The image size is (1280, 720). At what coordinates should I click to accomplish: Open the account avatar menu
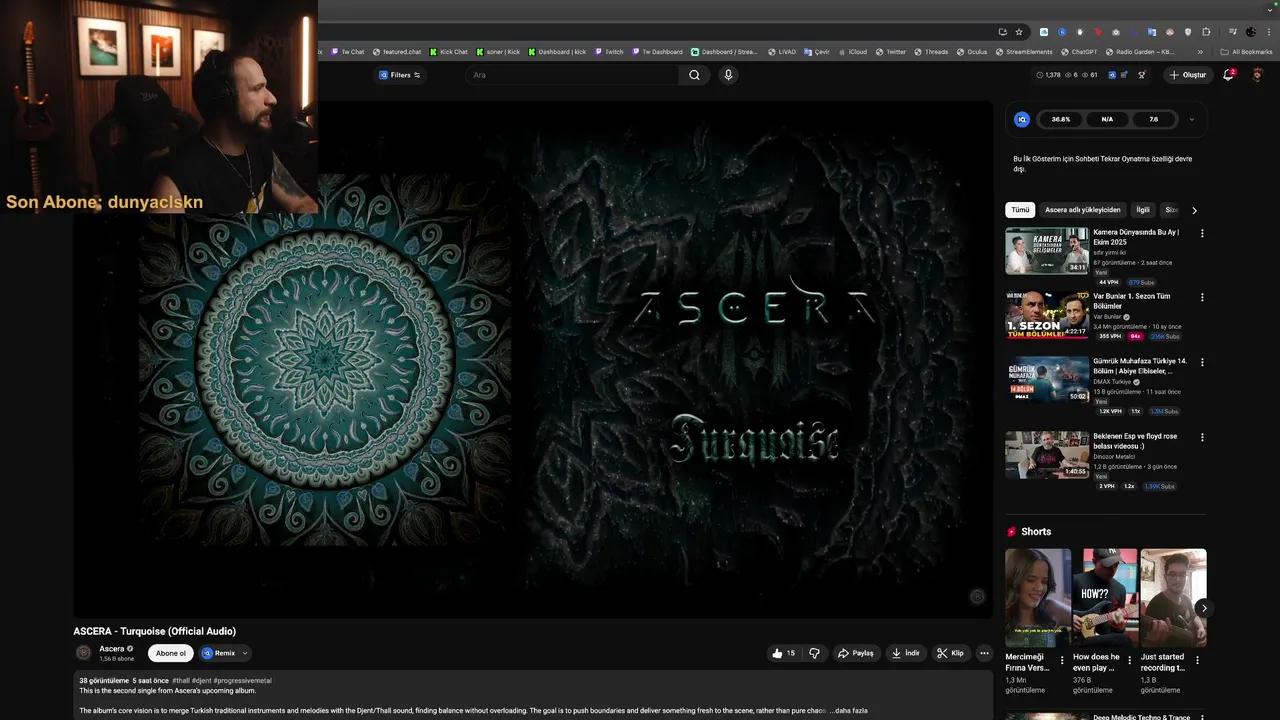[1258, 75]
